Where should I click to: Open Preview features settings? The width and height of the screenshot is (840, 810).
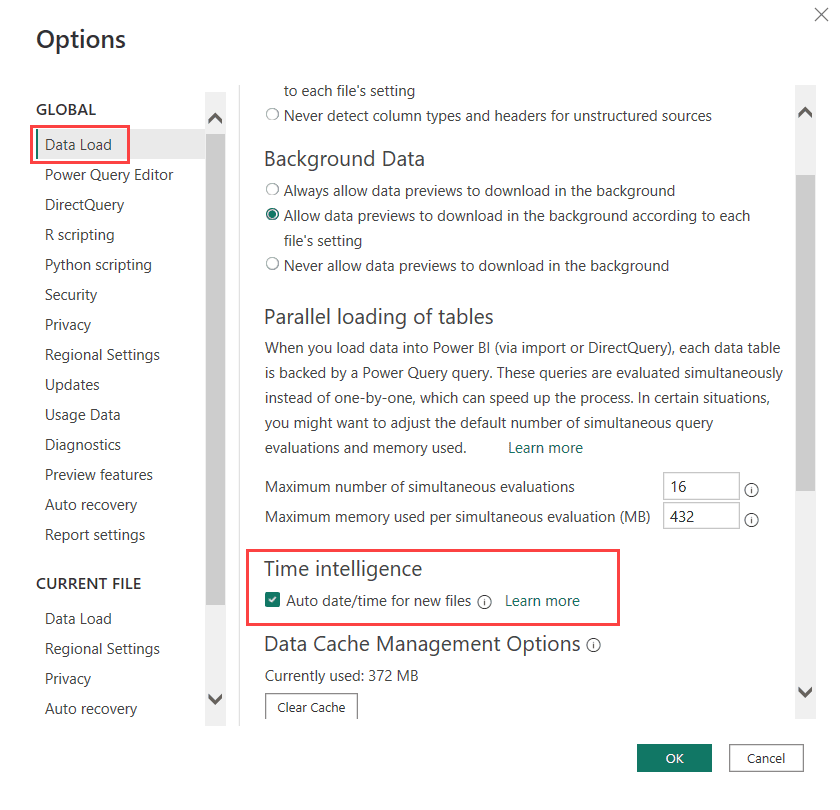click(99, 475)
